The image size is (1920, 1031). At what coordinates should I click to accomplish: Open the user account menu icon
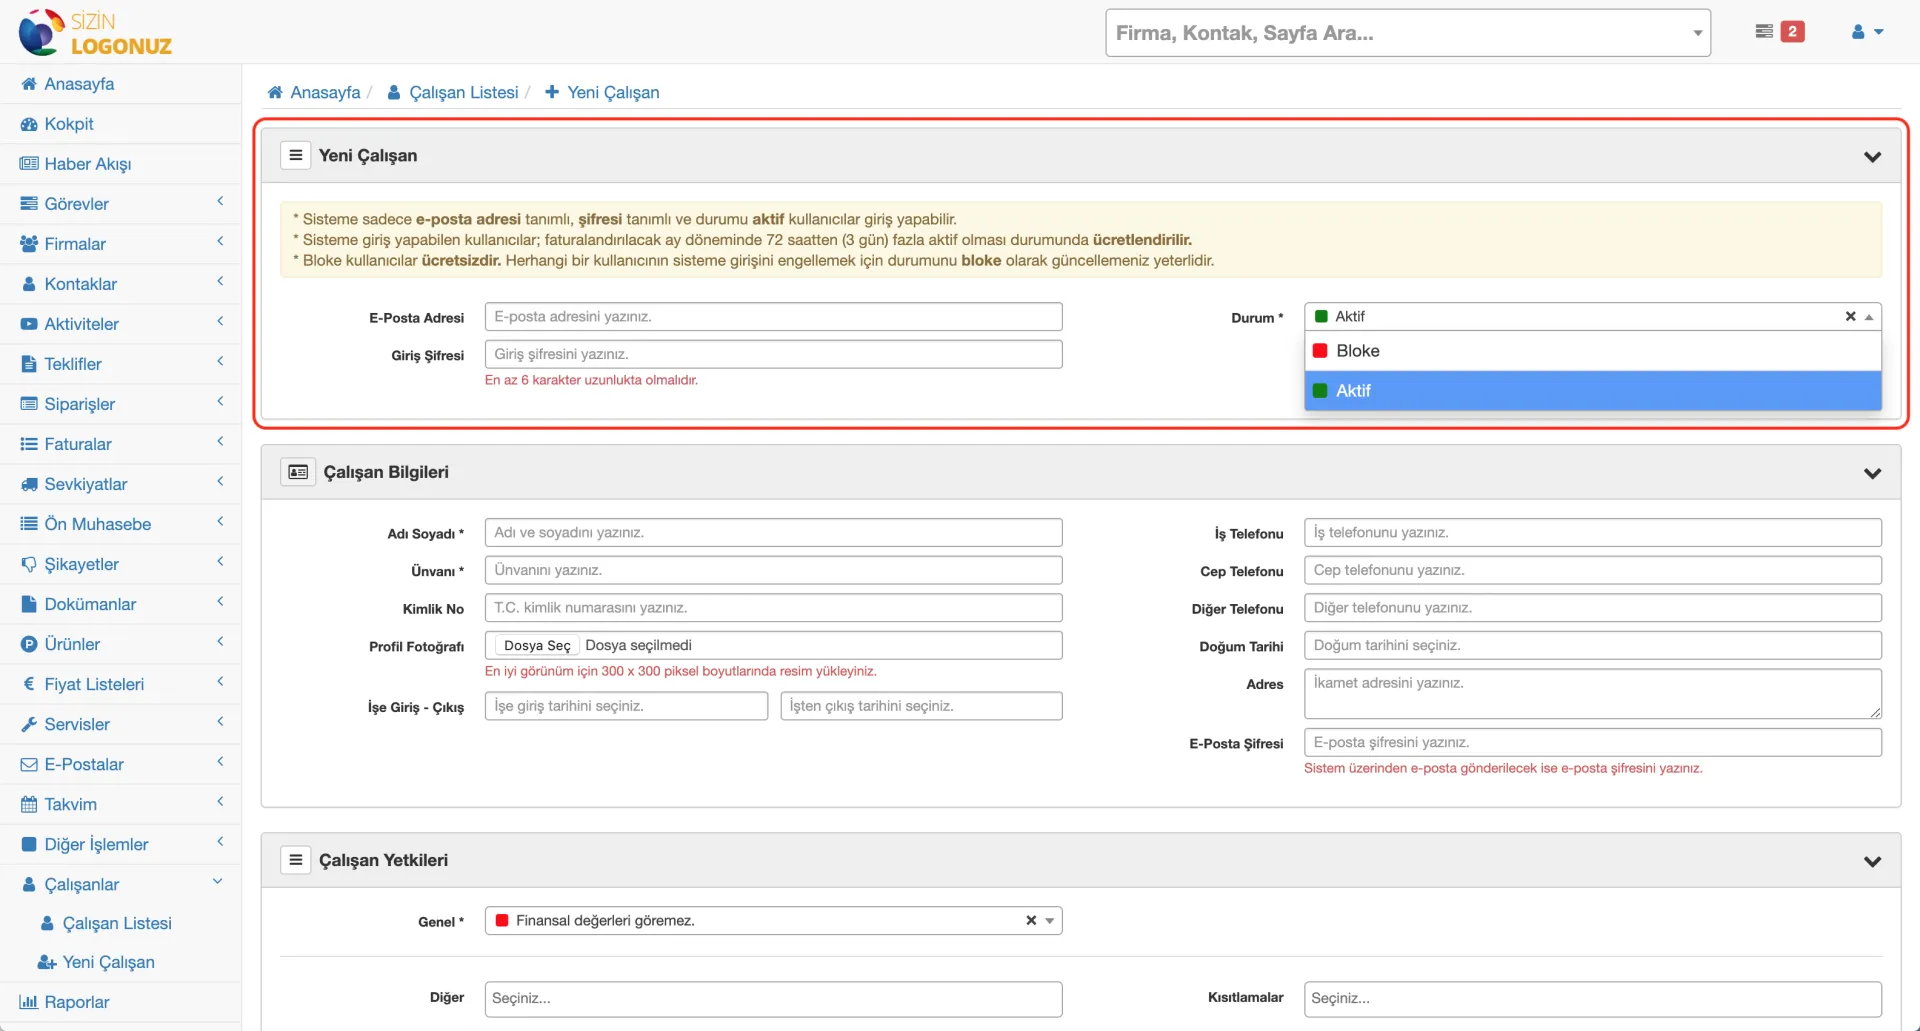1867,32
